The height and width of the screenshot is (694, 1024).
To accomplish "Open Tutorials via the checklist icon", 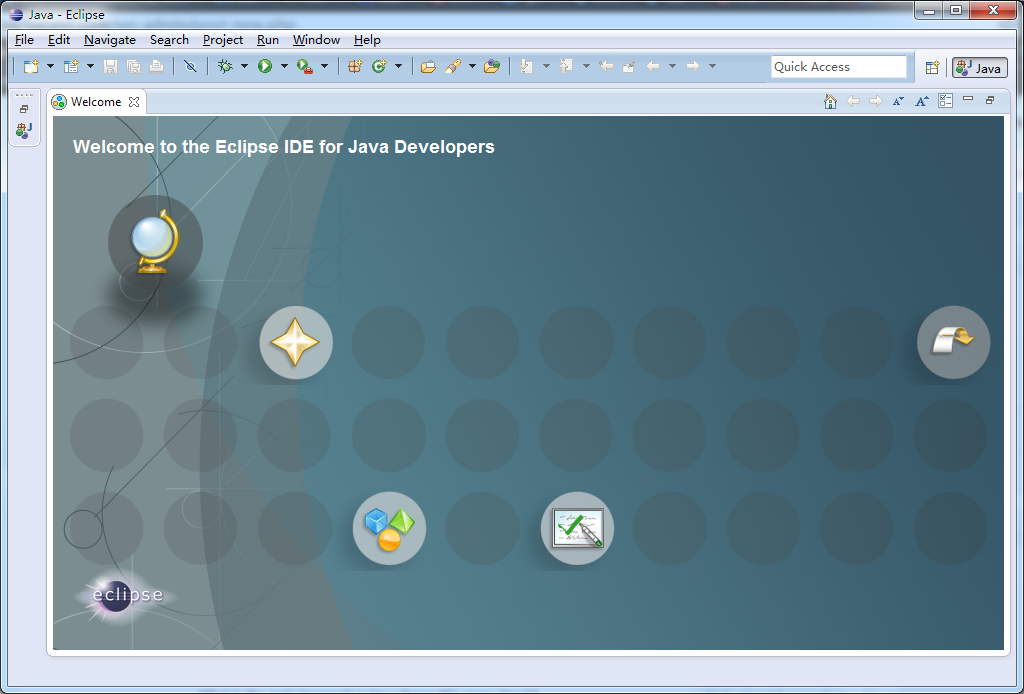I will click(577, 528).
